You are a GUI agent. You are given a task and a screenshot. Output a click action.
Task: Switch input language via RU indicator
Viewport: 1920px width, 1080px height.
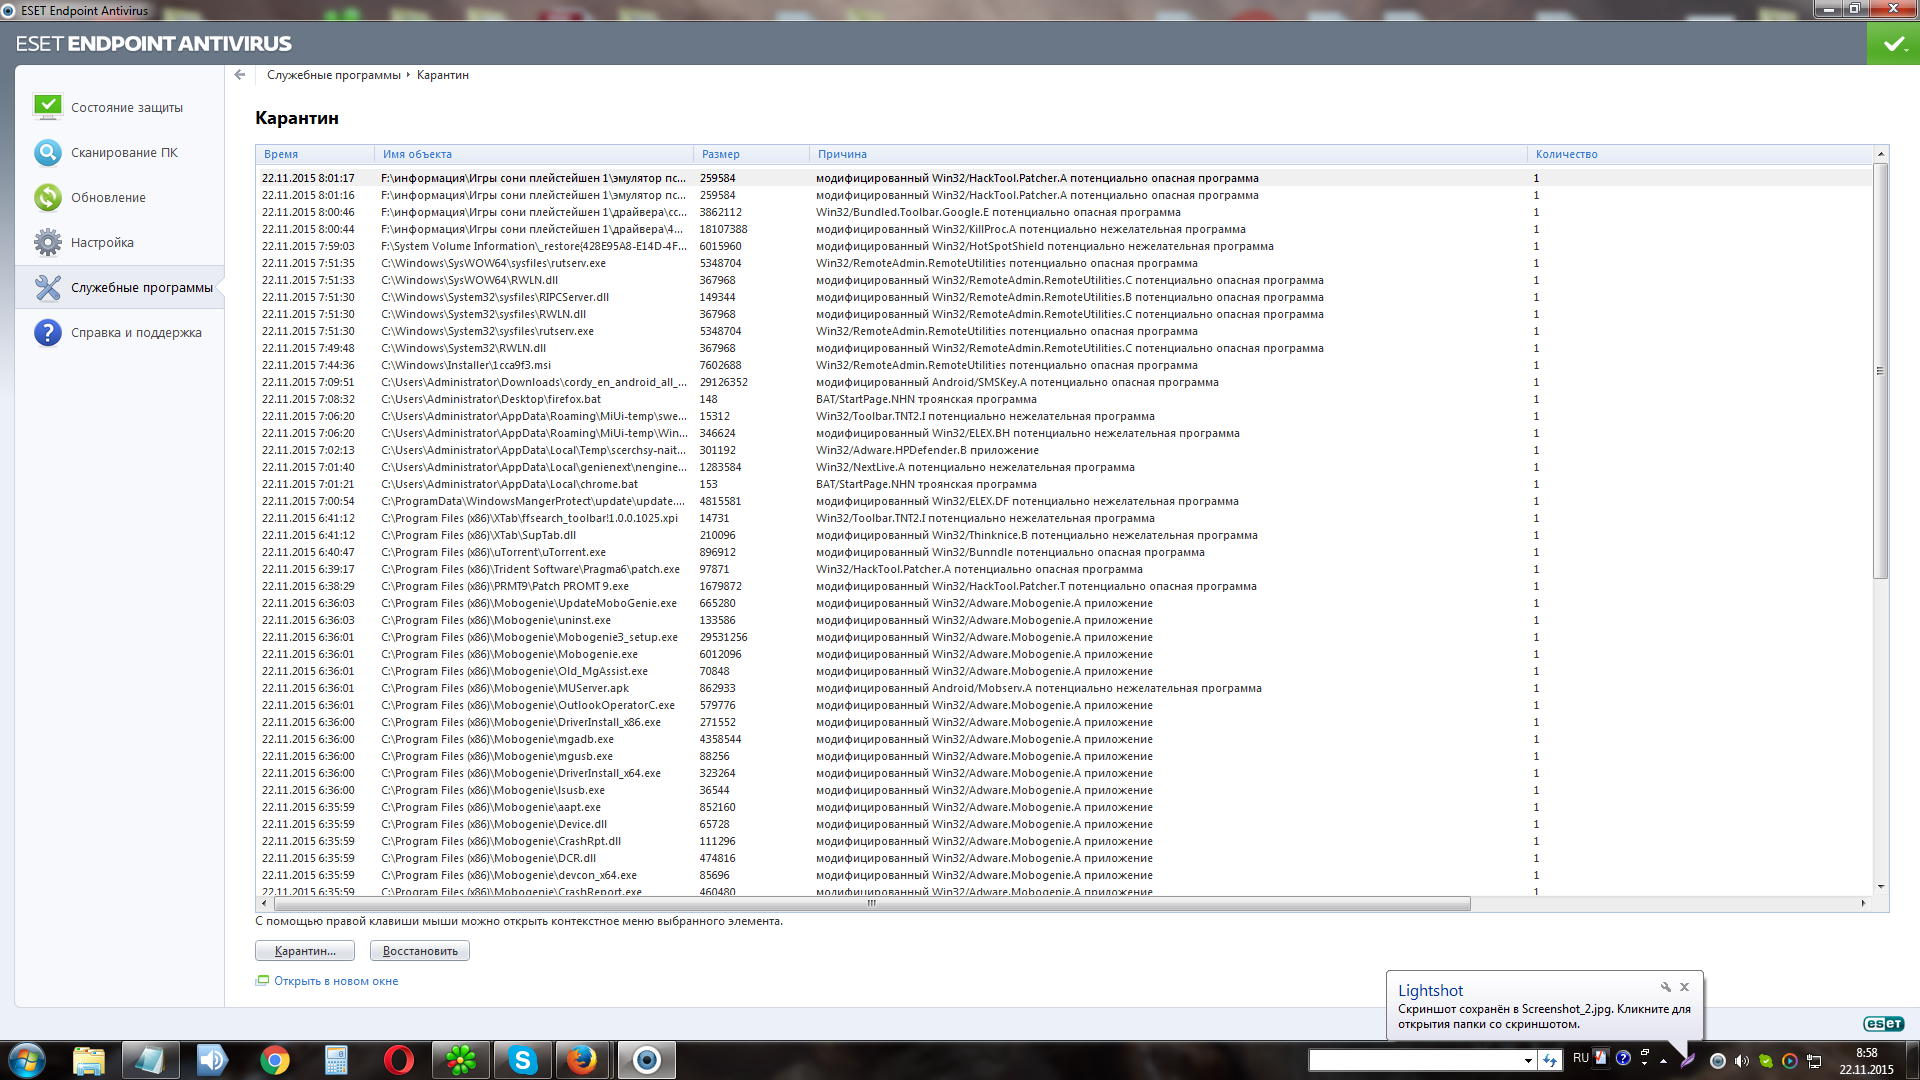click(1581, 1058)
